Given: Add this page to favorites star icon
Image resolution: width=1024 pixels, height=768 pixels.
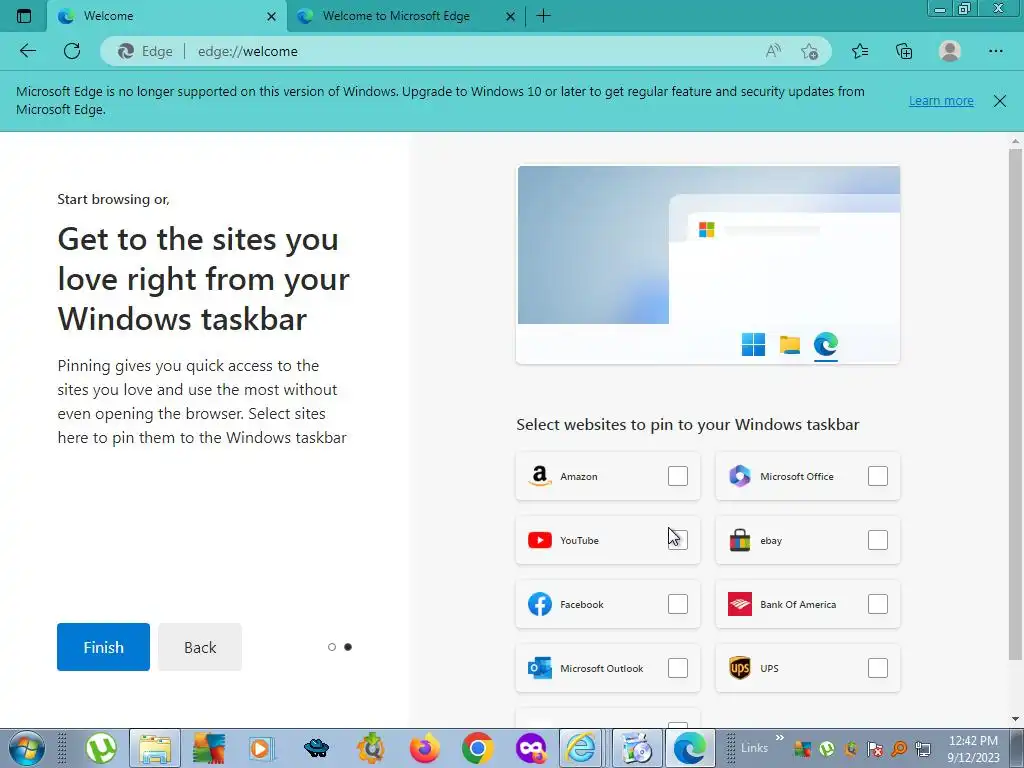Looking at the screenshot, I should 810,51.
